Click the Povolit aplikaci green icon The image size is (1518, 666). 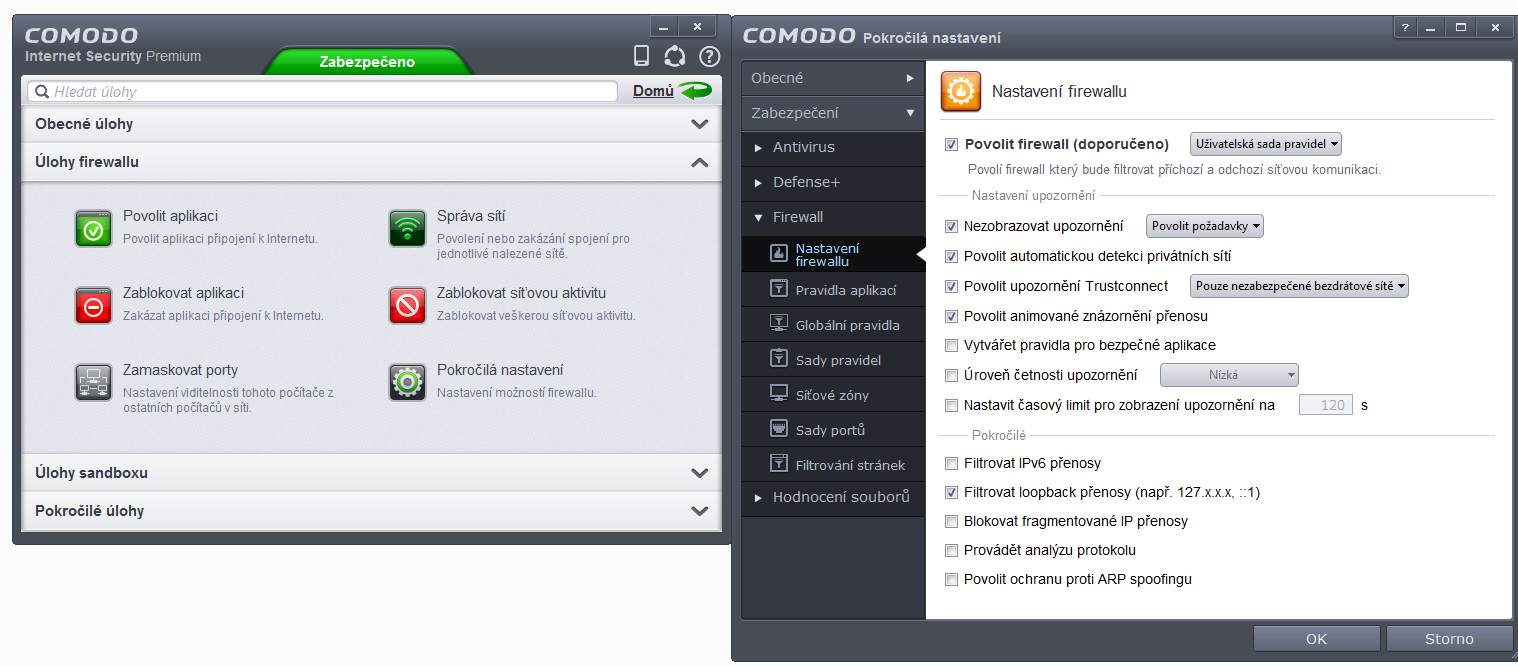[93, 228]
